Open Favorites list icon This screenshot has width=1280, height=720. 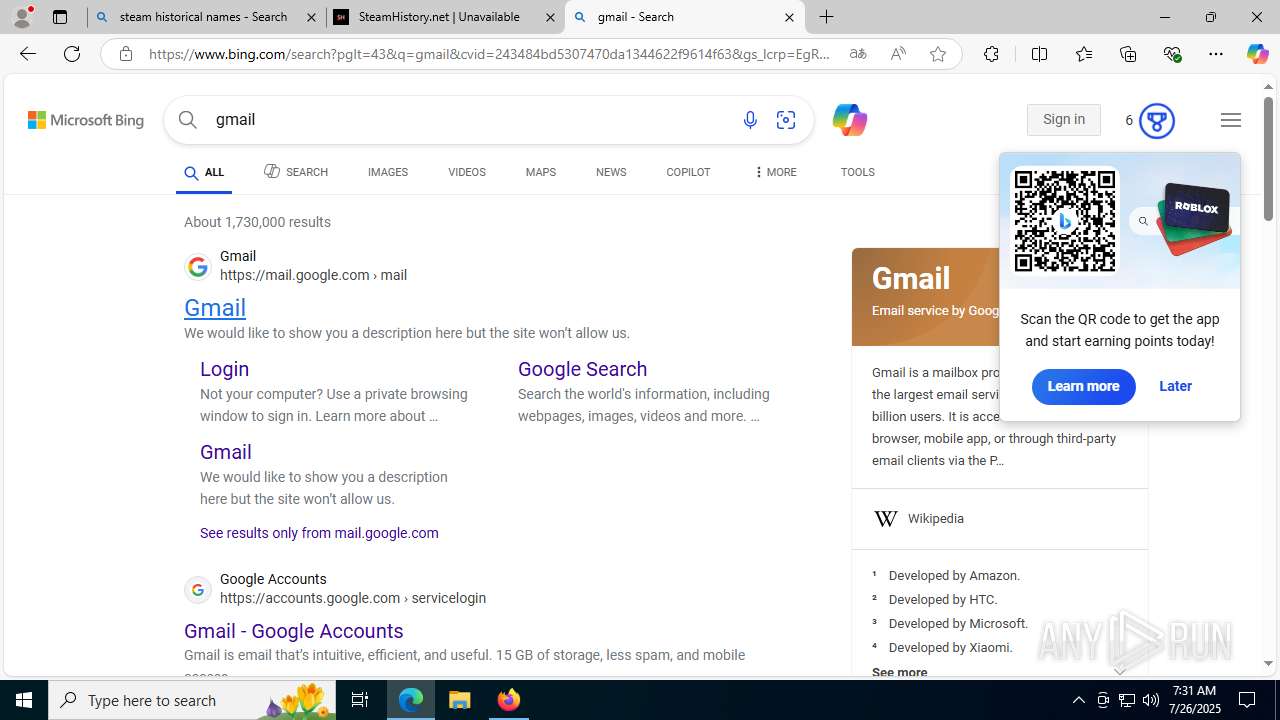[x=1084, y=54]
